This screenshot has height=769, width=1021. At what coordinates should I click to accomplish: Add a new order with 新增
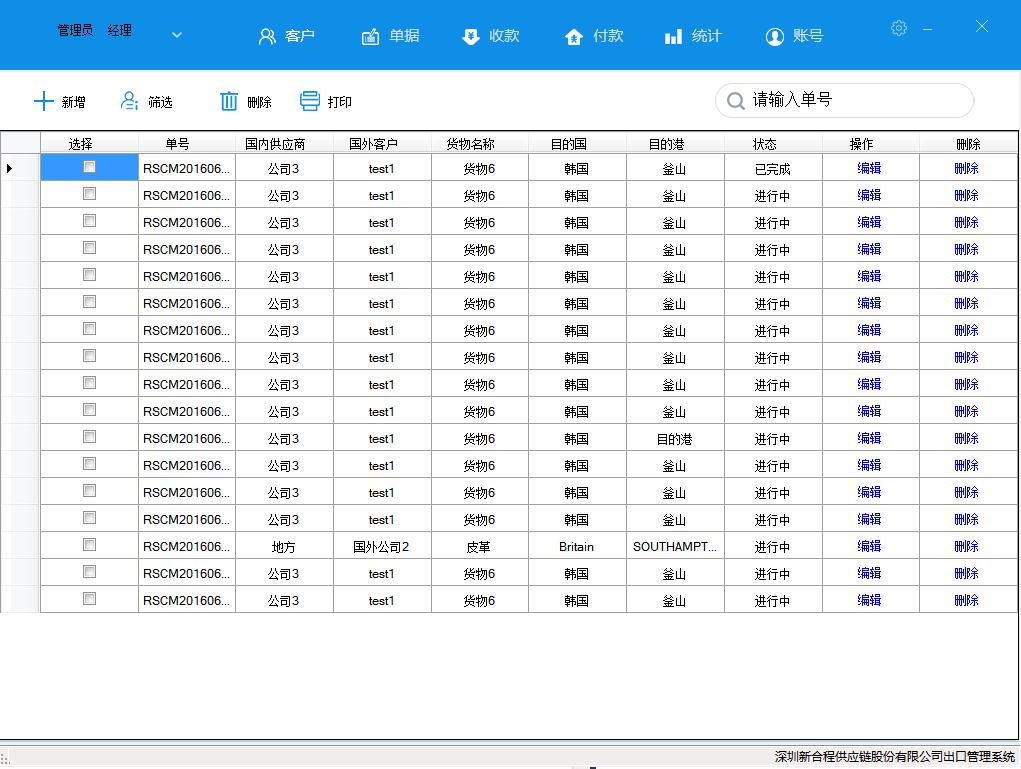(x=60, y=102)
